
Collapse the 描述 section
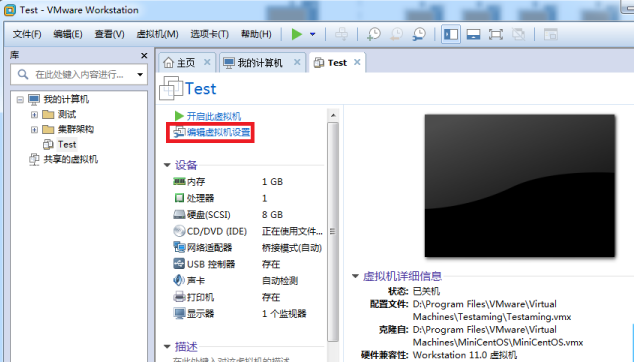[x=167, y=347]
